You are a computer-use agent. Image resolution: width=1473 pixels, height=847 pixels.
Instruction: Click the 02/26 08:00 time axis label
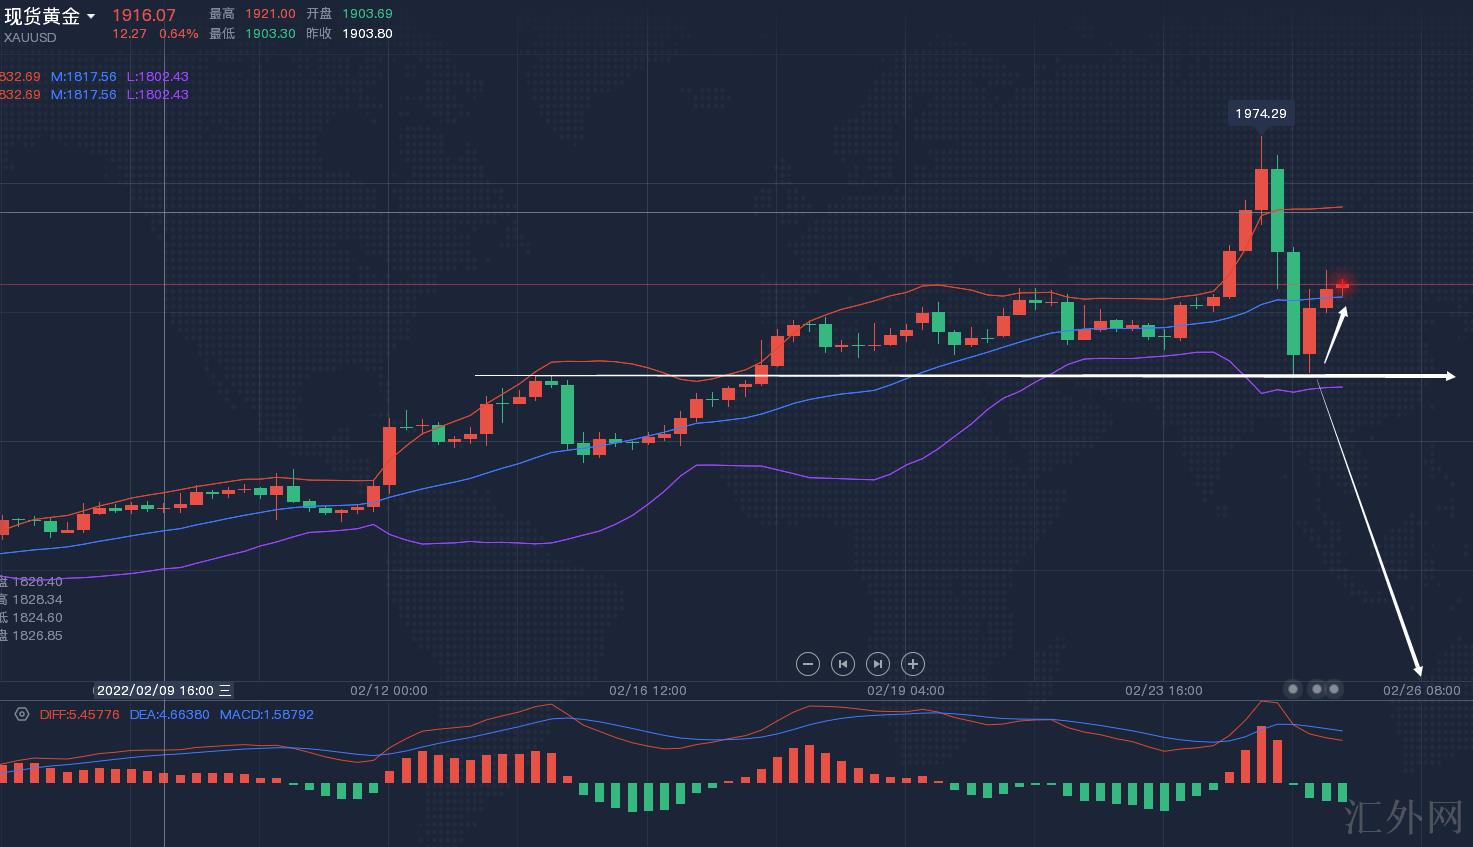1421,690
